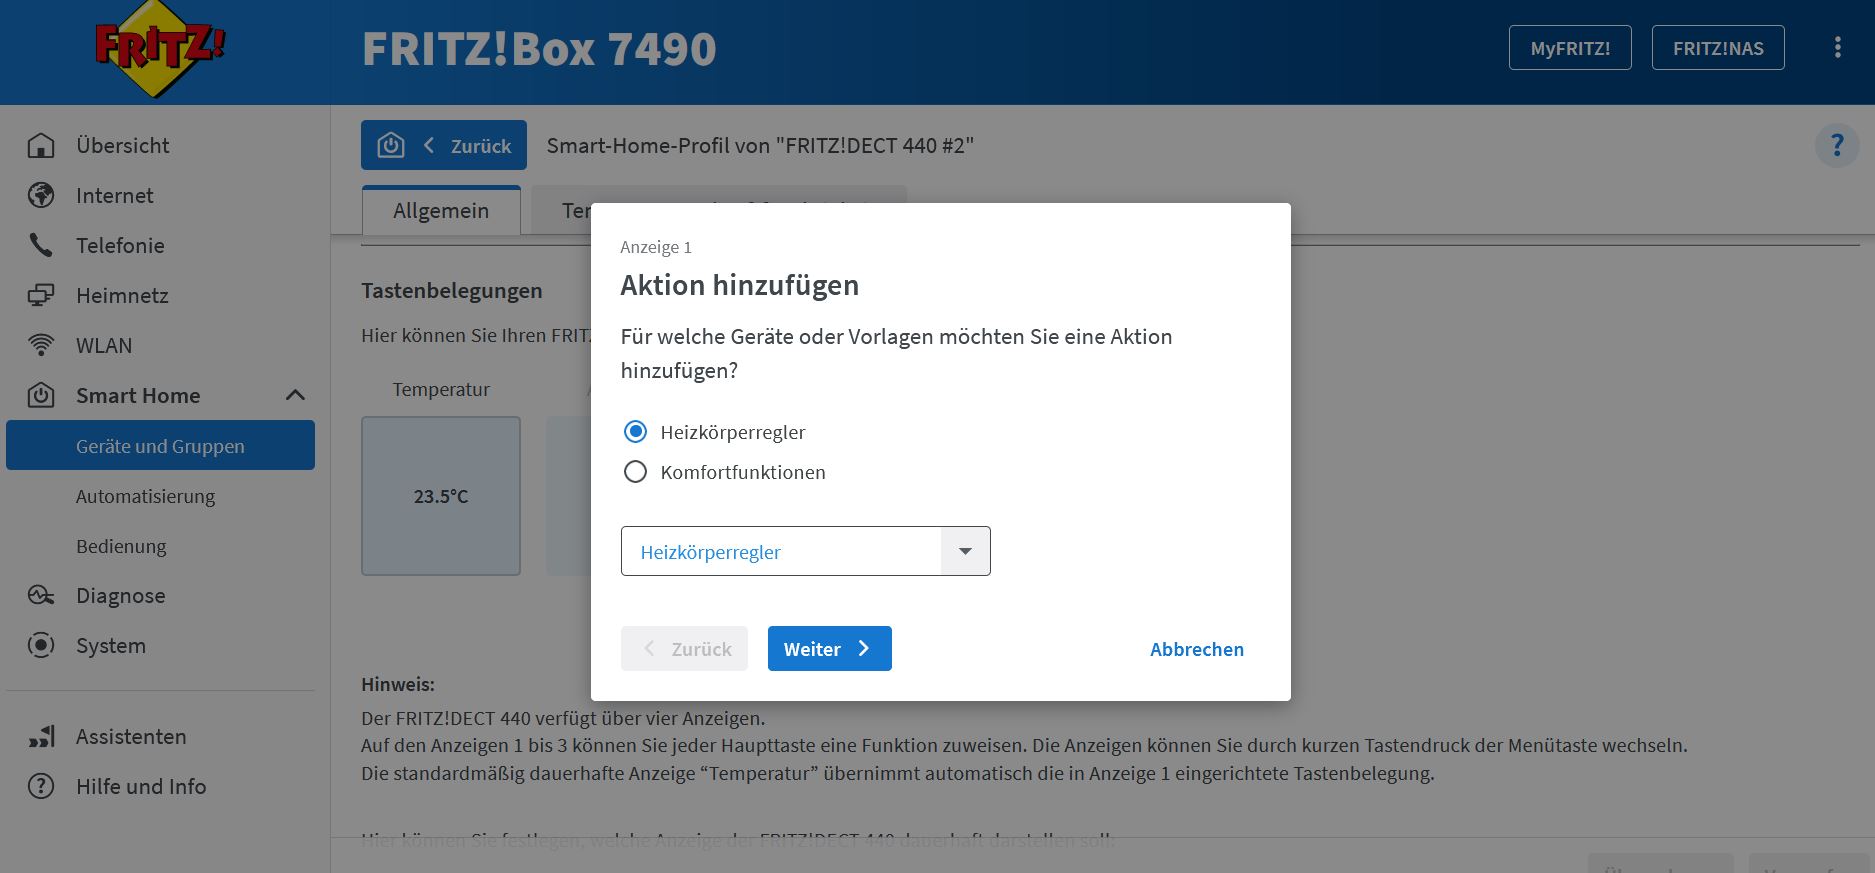Click the Internet globe icon
The image size is (1875, 873).
41,196
